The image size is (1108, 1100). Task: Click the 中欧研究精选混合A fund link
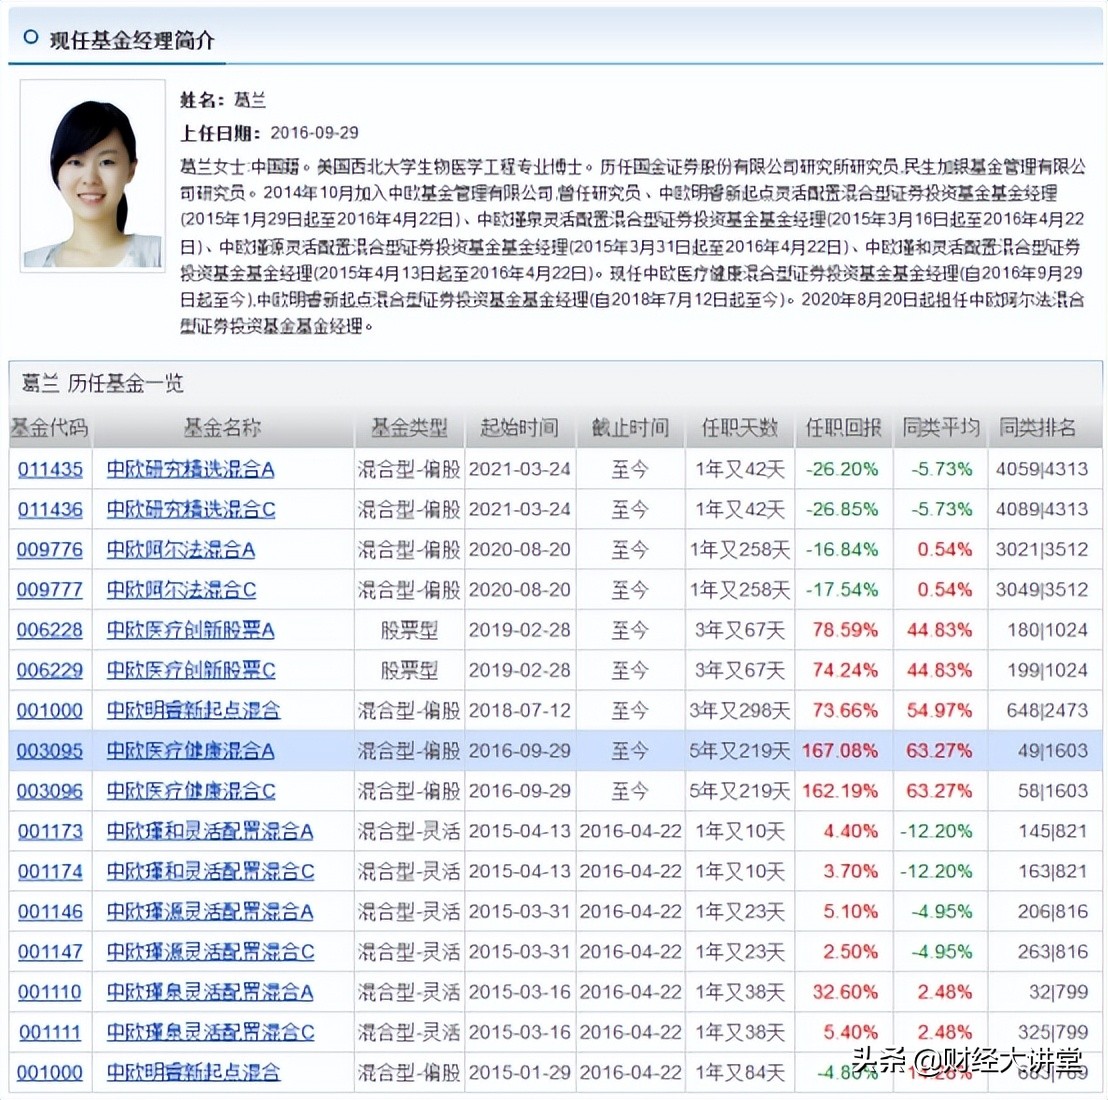click(x=192, y=469)
